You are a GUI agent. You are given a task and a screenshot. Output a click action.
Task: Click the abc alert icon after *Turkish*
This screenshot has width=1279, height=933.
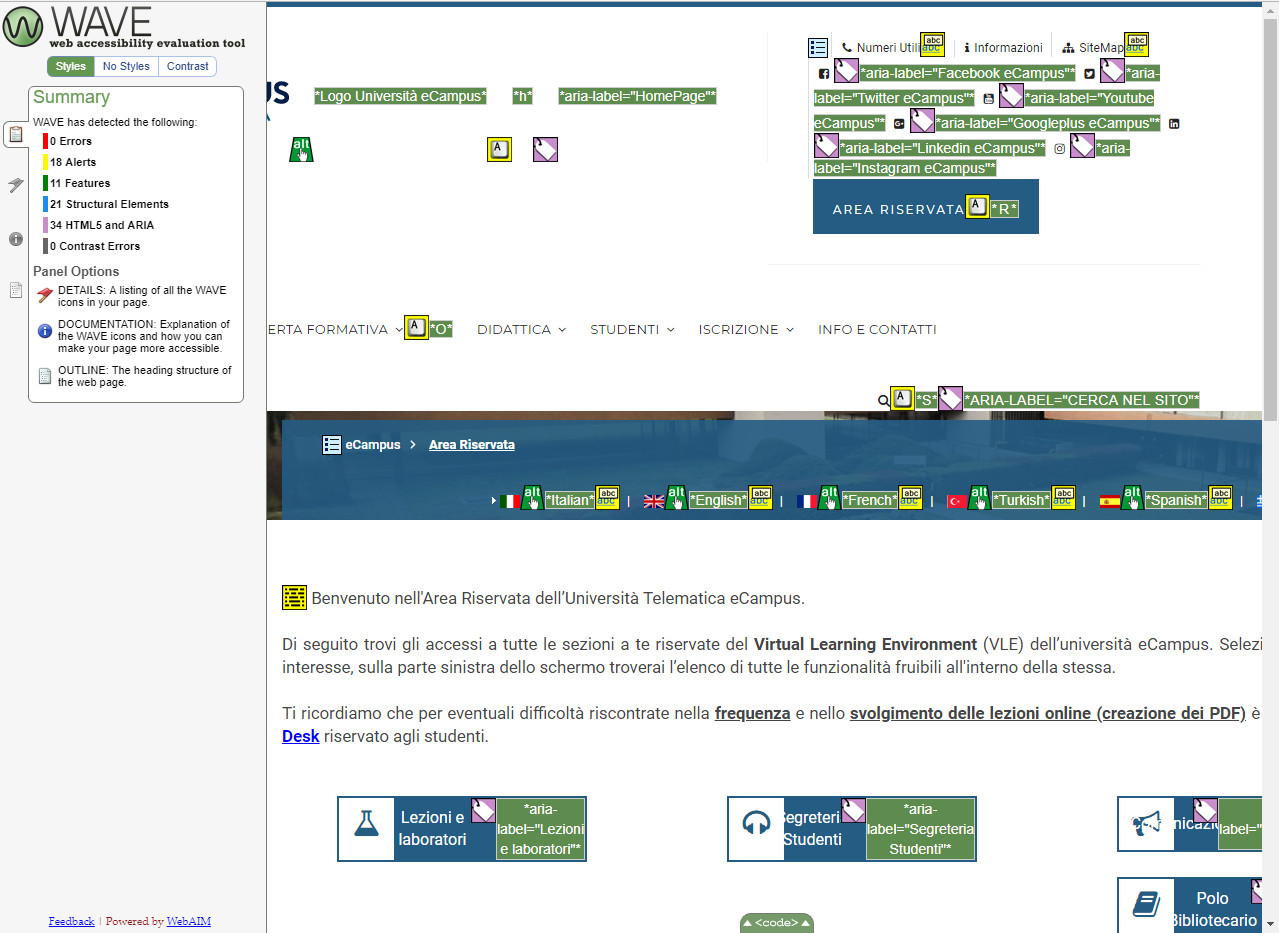pos(1063,498)
